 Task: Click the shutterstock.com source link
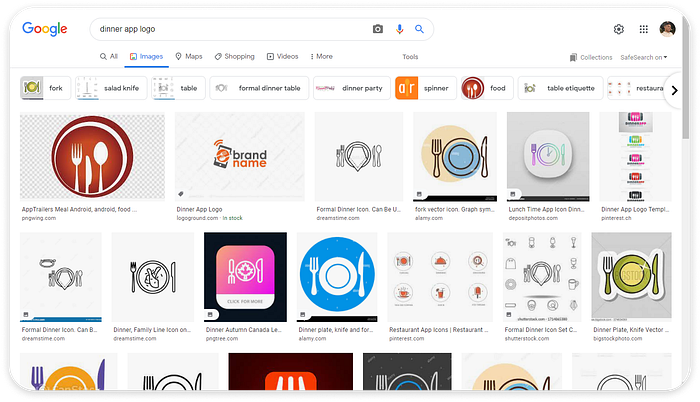tap(527, 339)
